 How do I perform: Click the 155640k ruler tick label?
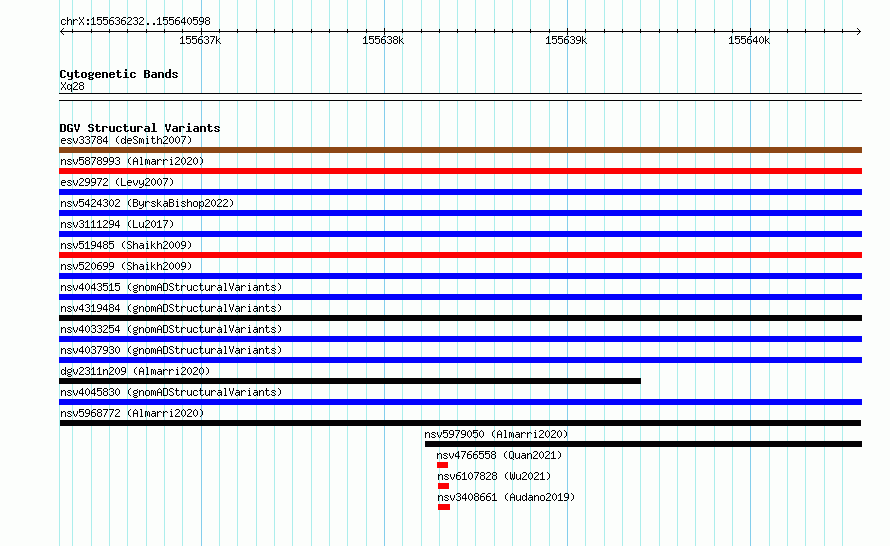(749, 40)
